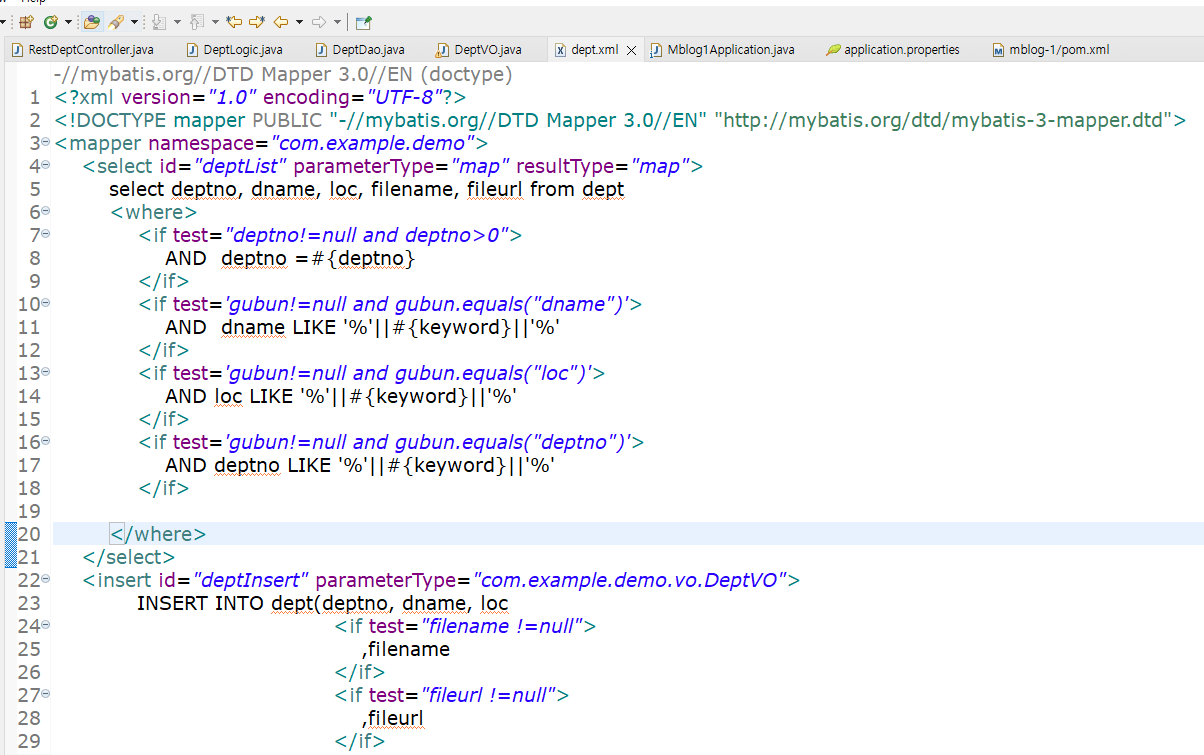This screenshot has width=1204, height=755.
Task: Collapse the where element fold on line 6
Action: 46,212
